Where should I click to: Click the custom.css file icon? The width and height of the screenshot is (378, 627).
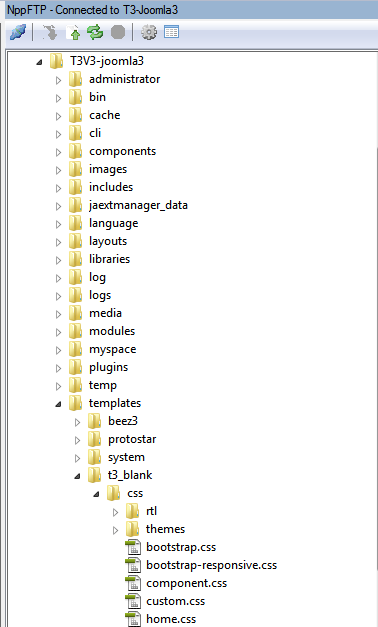click(x=133, y=601)
